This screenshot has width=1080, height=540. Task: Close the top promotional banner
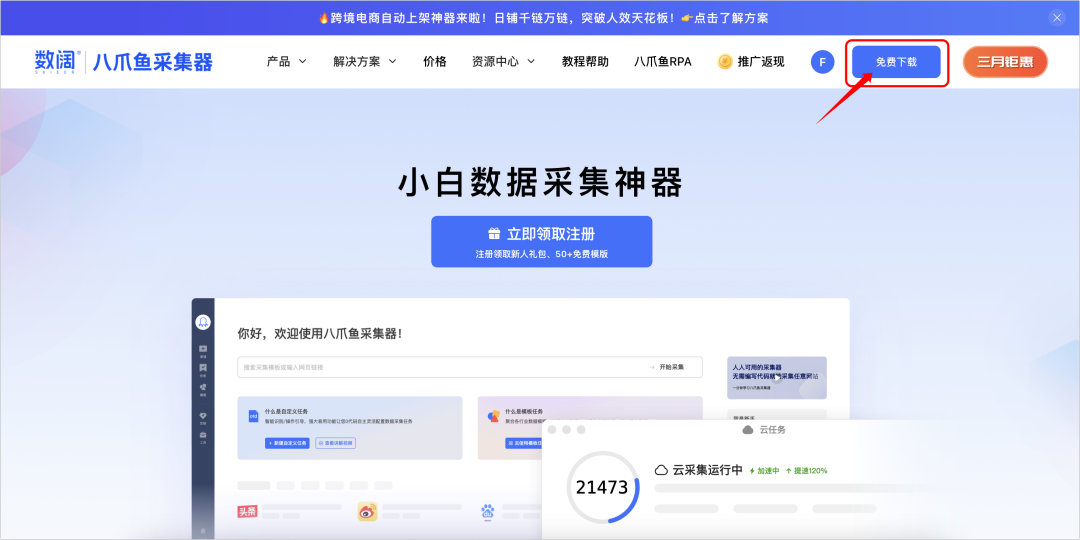1057,18
